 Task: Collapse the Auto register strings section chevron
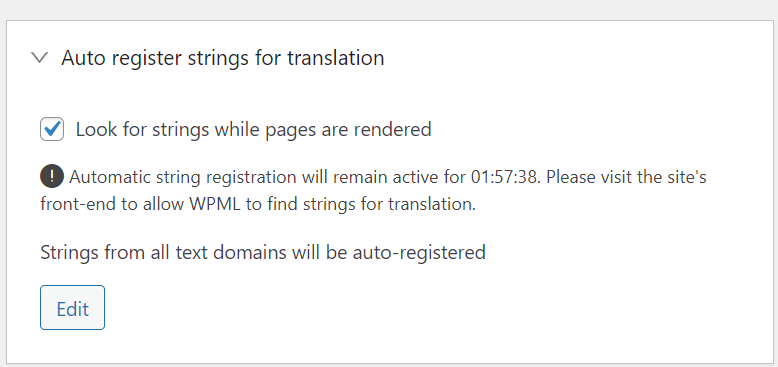pos(39,58)
